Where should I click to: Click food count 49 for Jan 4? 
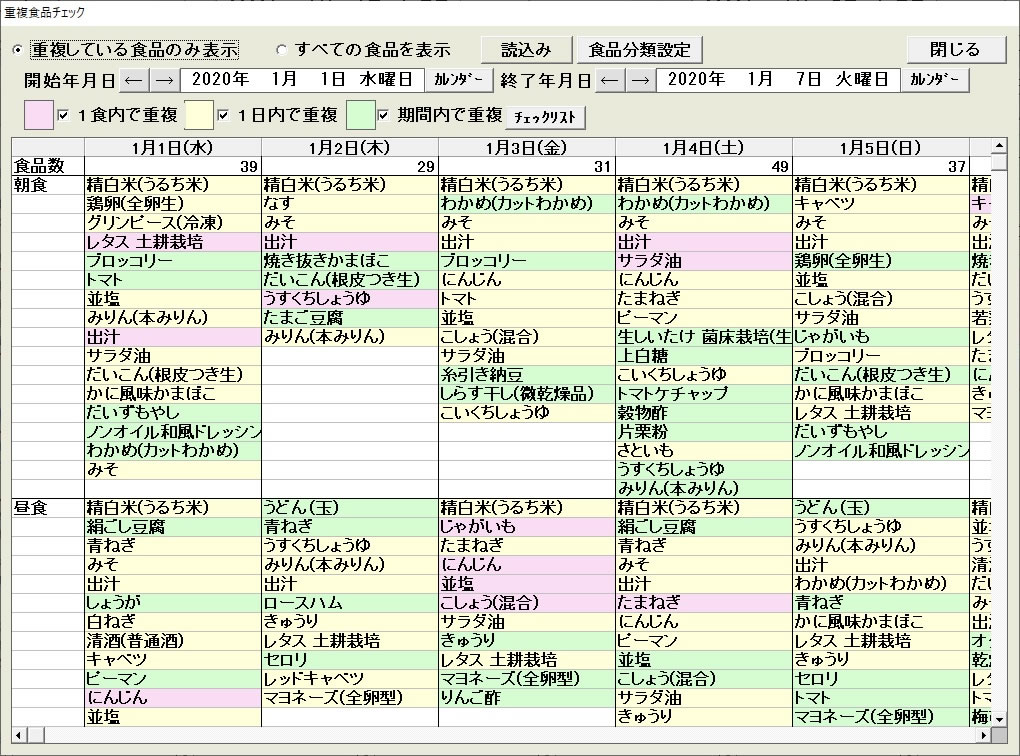pyautogui.click(x=704, y=167)
